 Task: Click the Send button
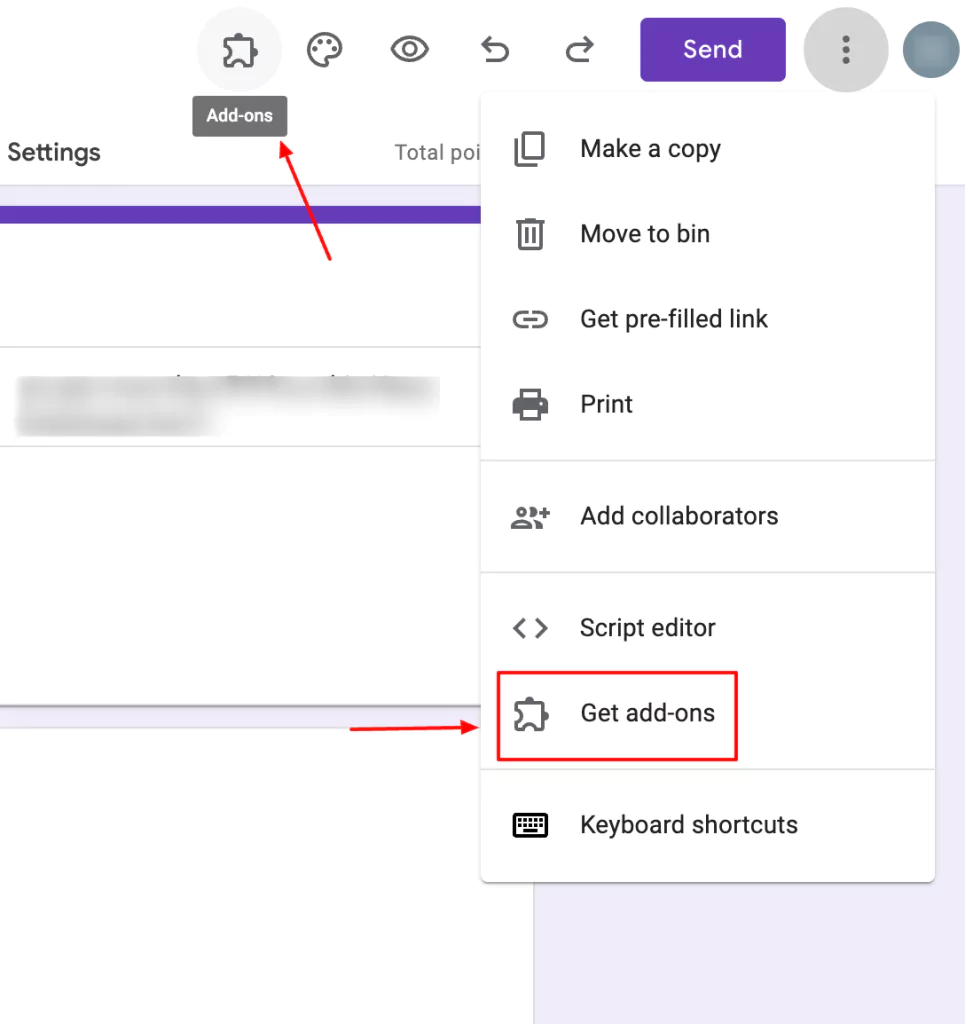(712, 49)
